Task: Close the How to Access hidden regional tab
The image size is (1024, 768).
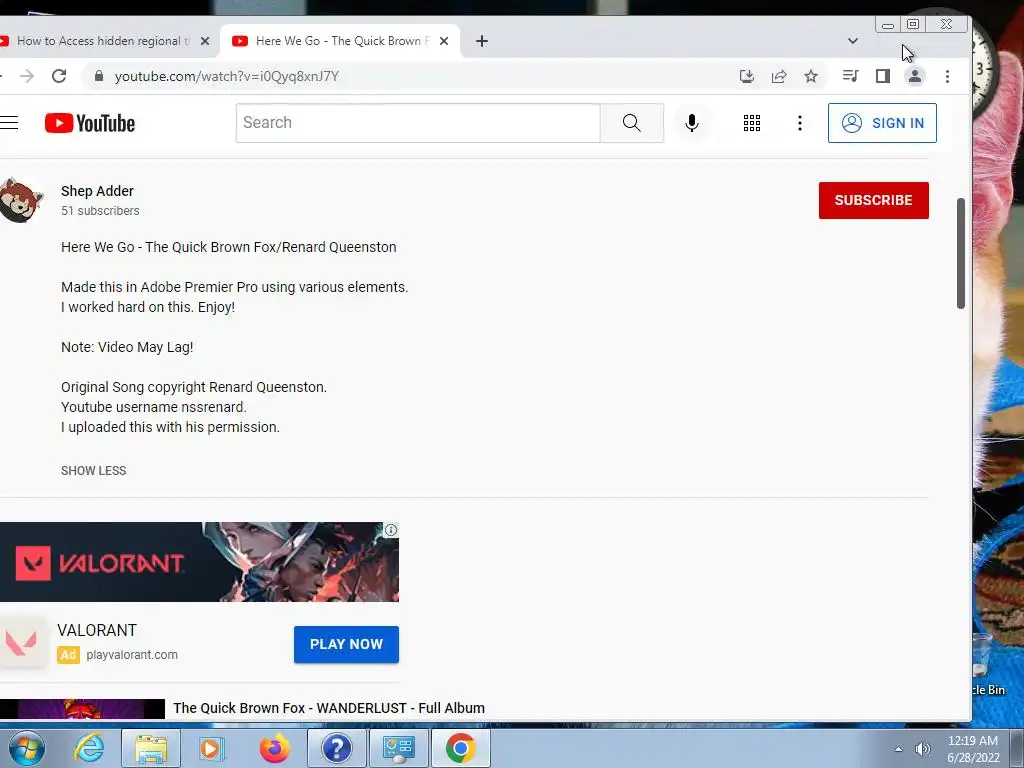Action: [205, 40]
